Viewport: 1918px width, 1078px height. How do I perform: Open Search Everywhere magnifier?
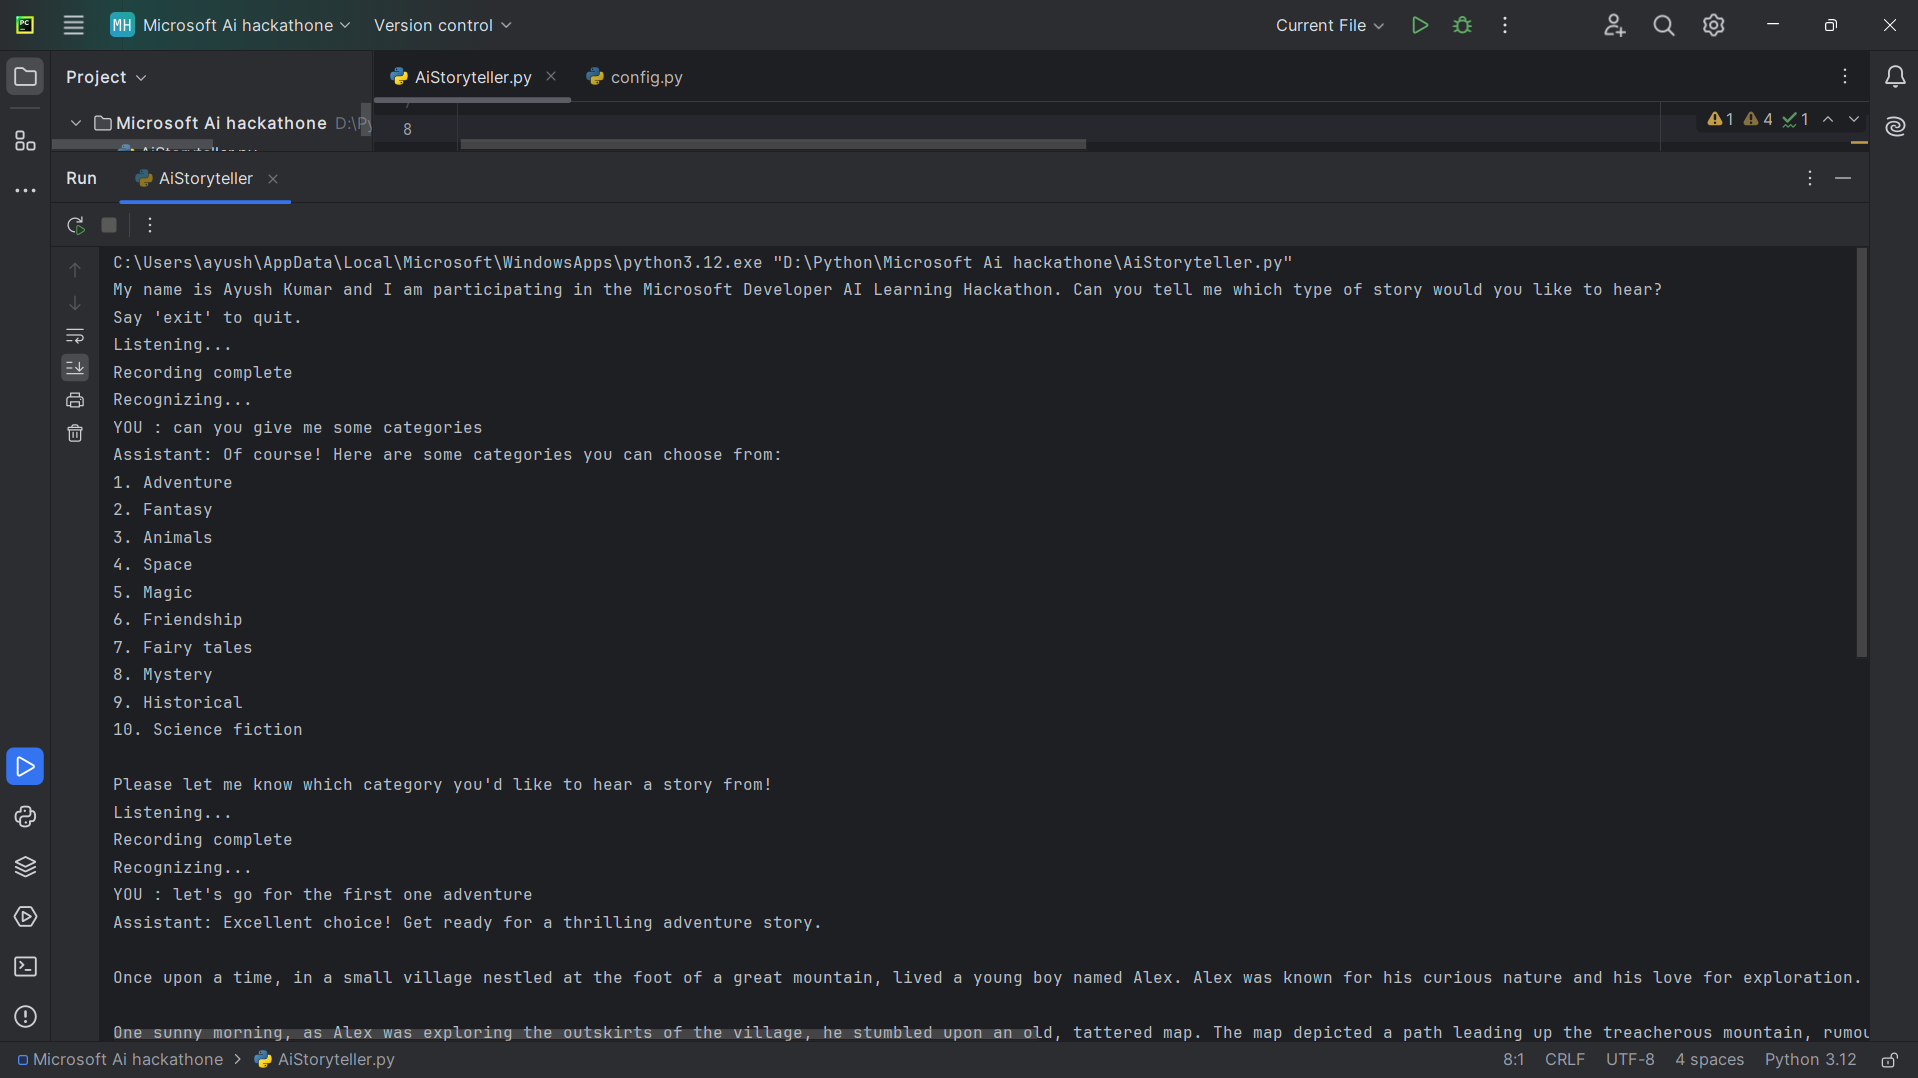click(x=1664, y=25)
